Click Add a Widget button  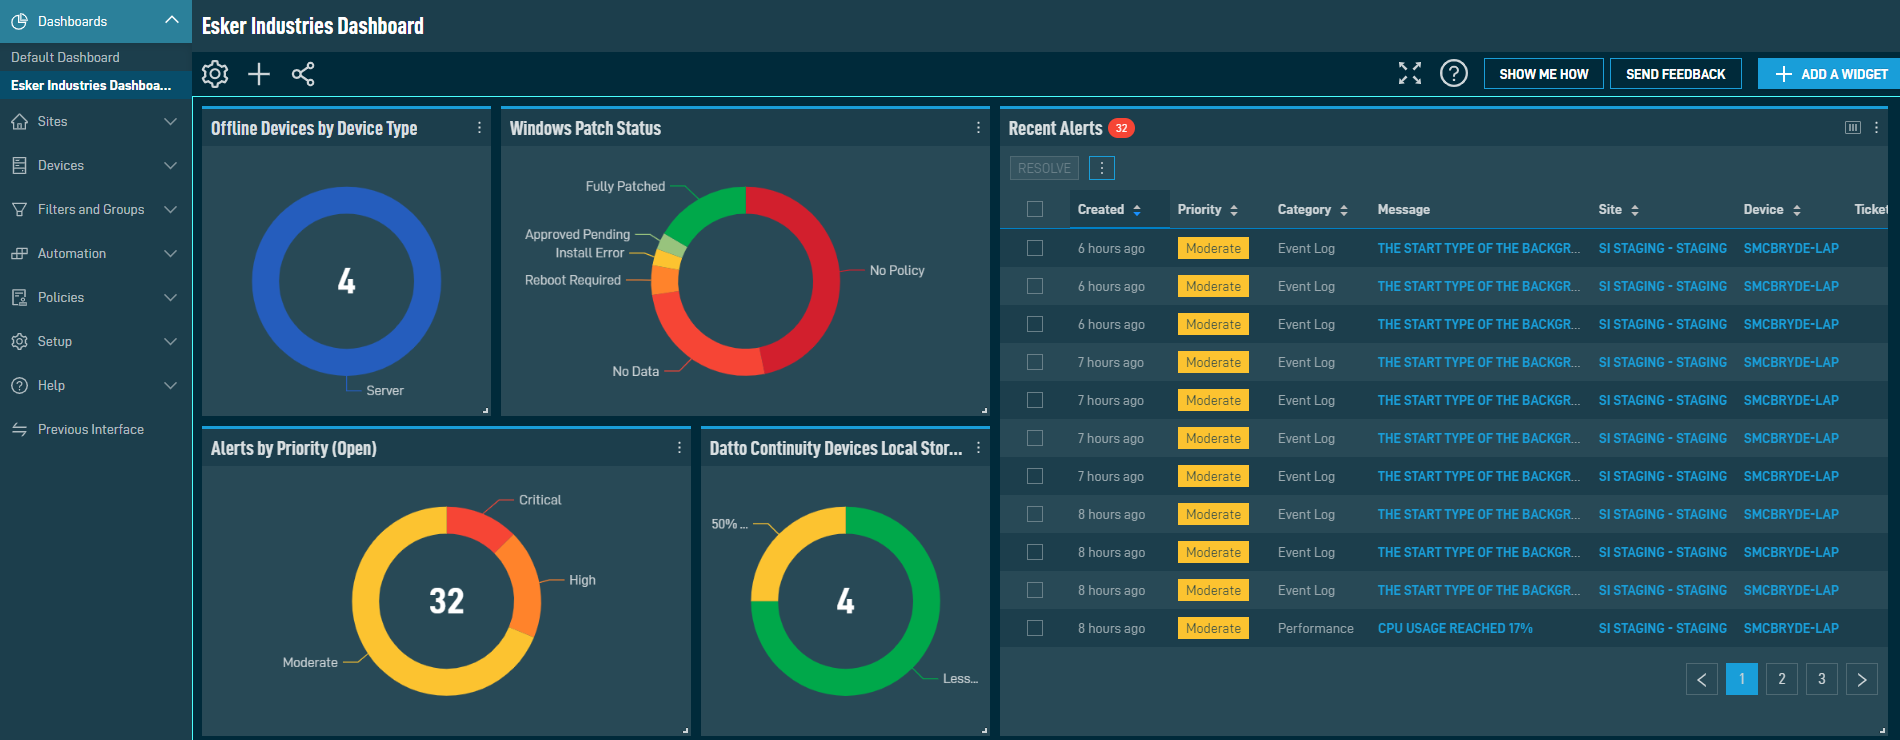click(x=1830, y=74)
